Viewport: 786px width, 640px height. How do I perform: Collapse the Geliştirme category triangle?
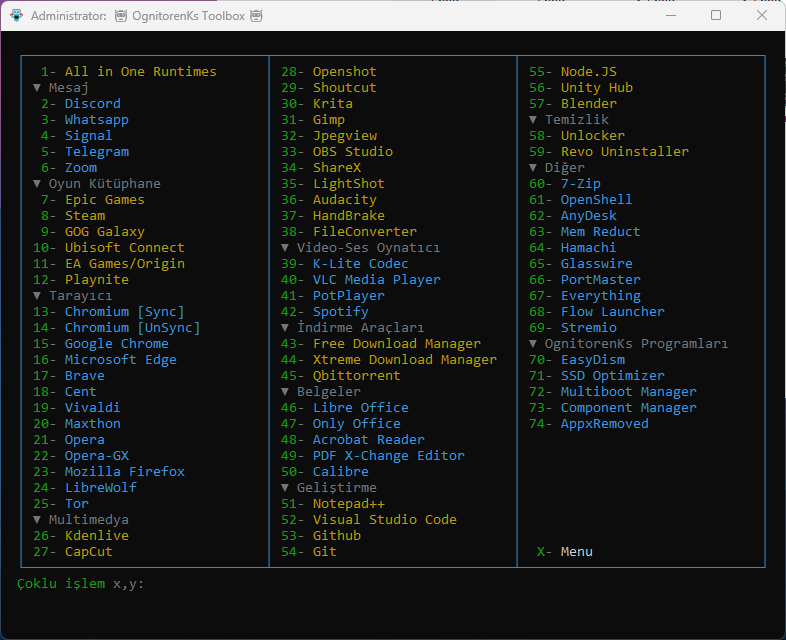pyautogui.click(x=285, y=488)
